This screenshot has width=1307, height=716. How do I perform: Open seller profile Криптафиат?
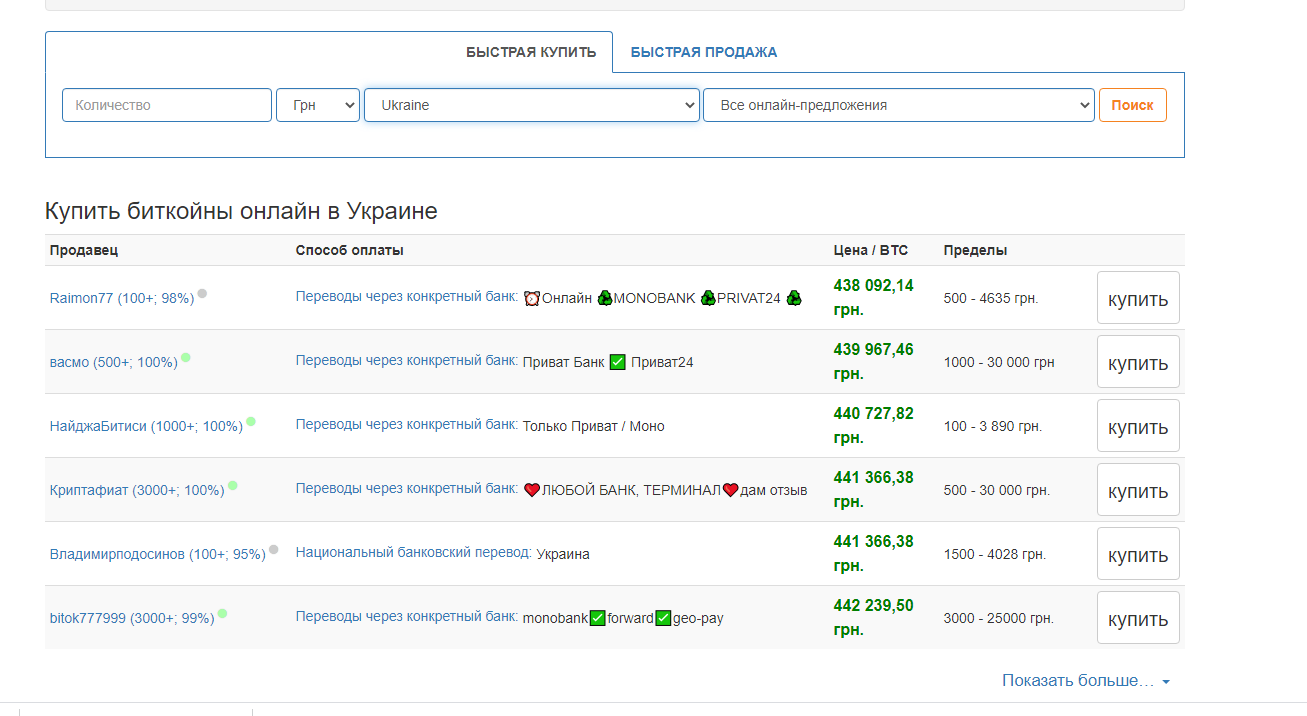137,490
